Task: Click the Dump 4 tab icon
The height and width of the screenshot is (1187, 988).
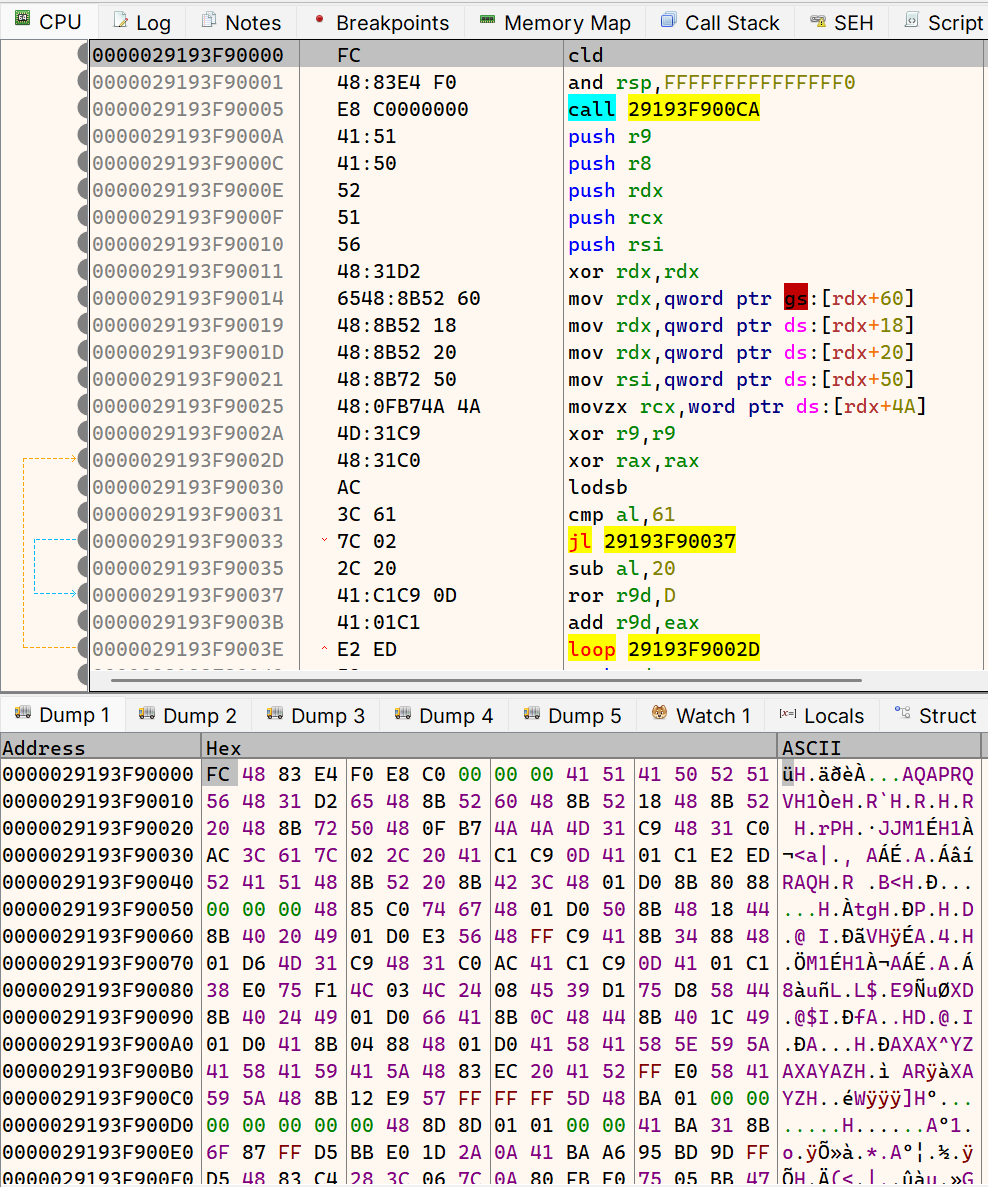Action: click(403, 713)
